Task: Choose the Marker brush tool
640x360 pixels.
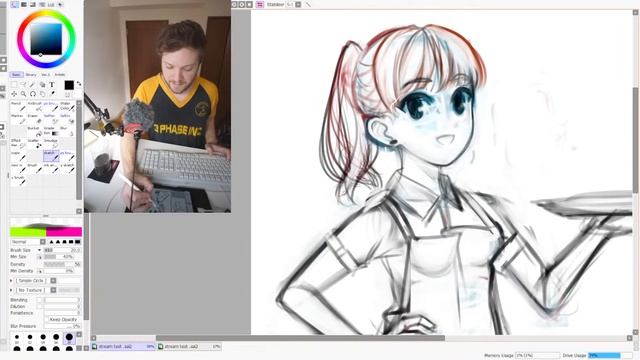Action: 18,119
